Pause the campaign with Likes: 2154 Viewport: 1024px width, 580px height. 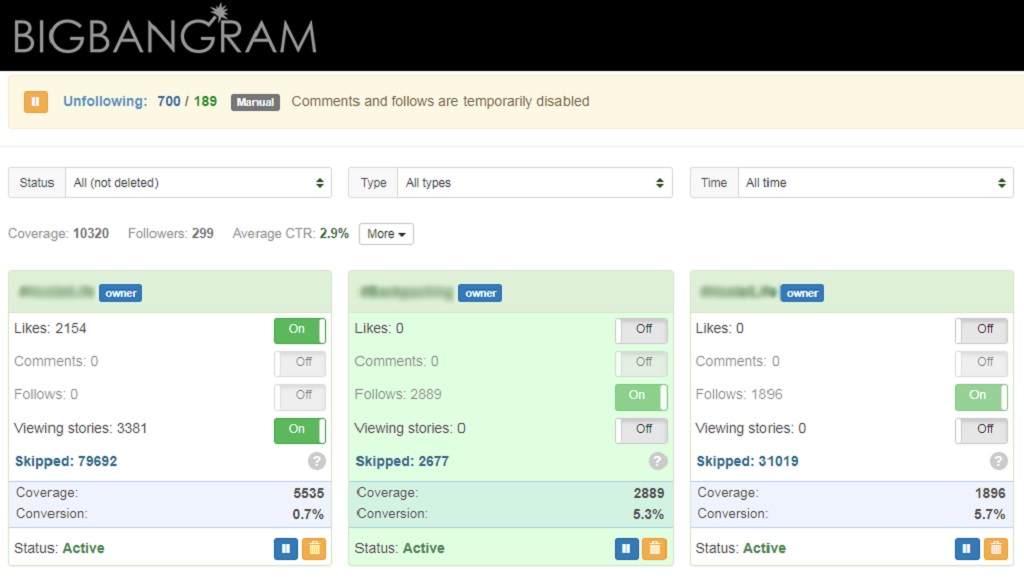(285, 549)
